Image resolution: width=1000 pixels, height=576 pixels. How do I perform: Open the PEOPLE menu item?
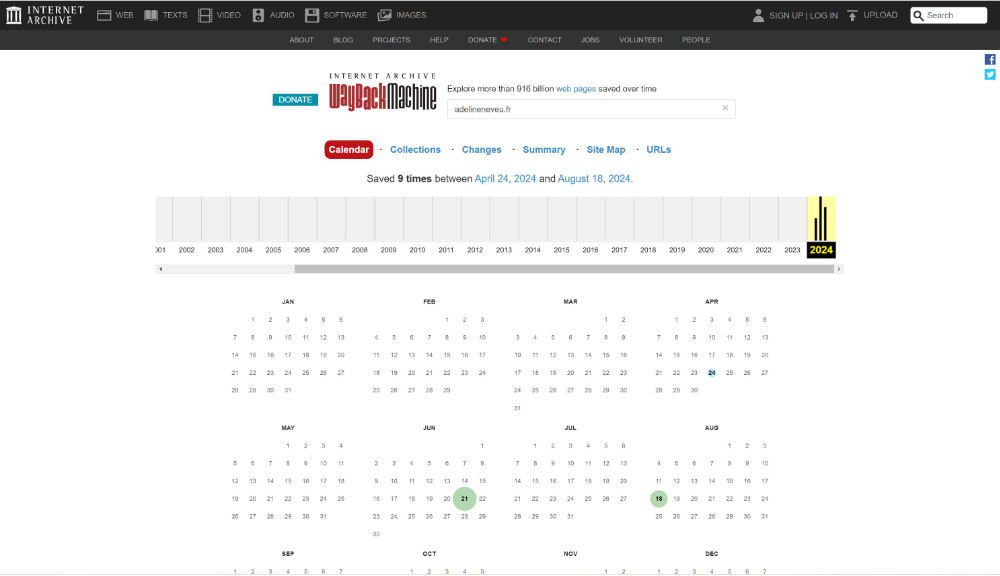[x=696, y=40]
